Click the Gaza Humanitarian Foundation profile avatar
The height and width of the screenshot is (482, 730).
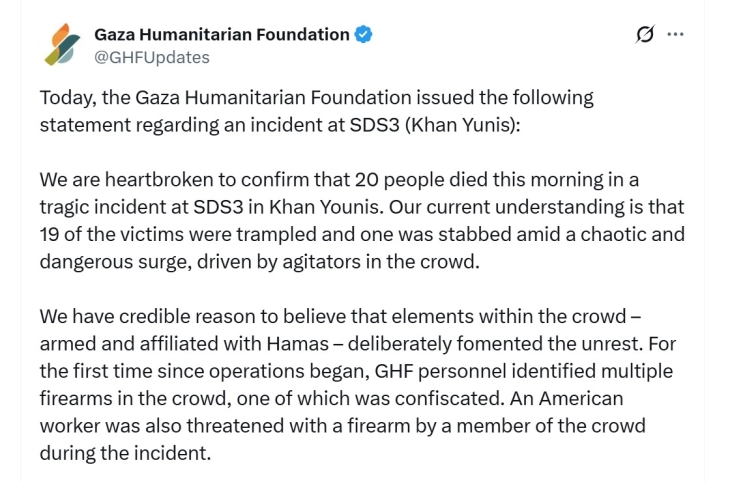tap(63, 45)
